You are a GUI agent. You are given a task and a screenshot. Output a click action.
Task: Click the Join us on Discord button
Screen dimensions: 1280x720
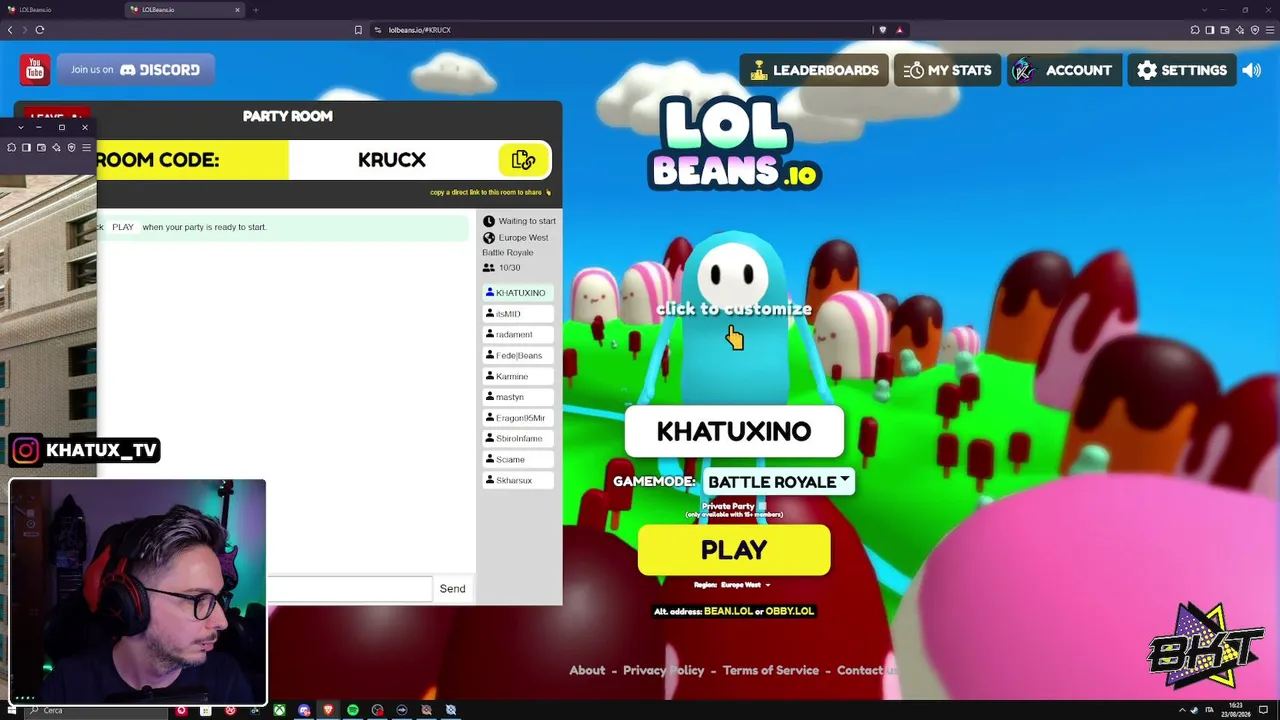click(x=135, y=70)
